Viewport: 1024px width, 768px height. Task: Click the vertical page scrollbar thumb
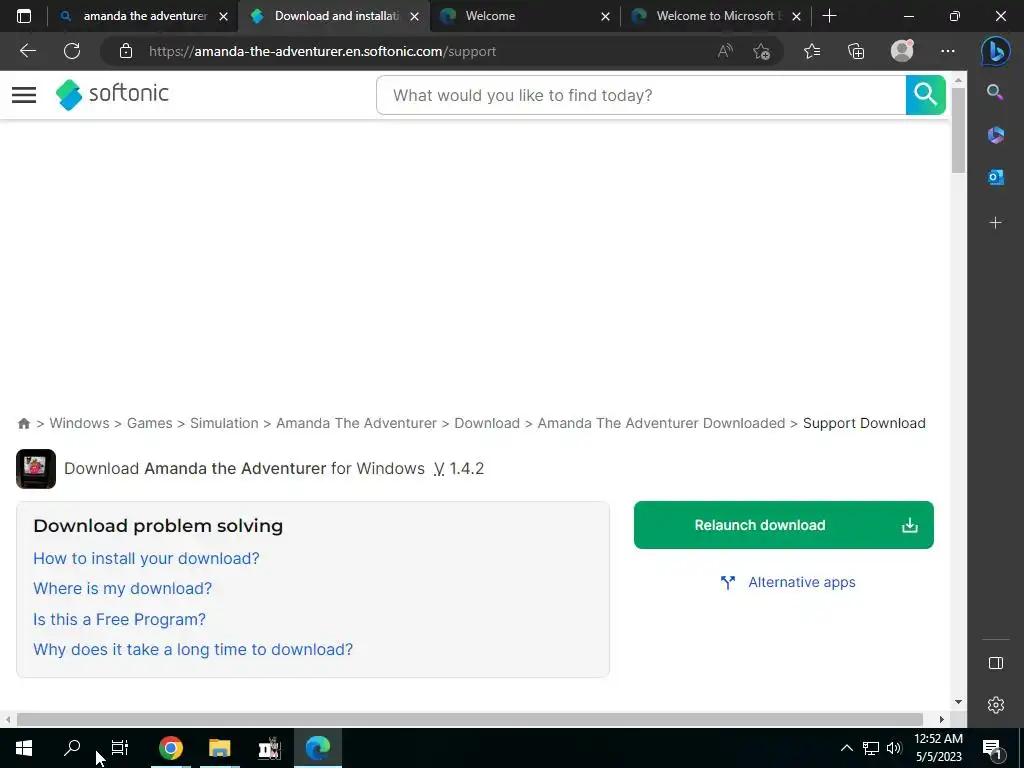coord(958,130)
